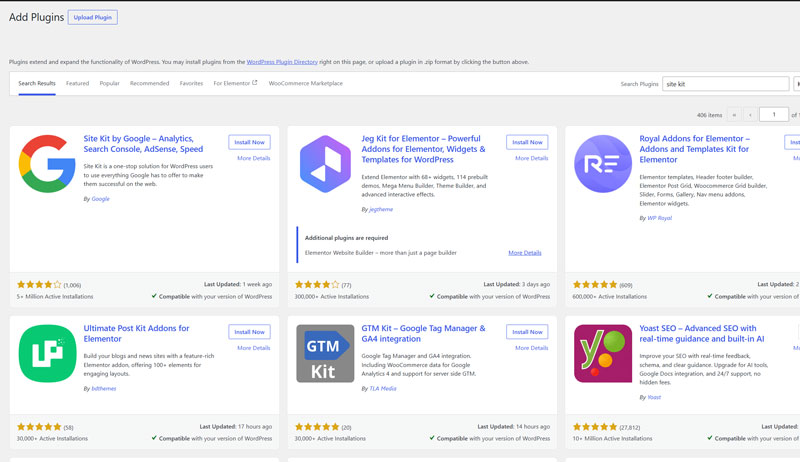Image resolution: width=800 pixels, height=462 pixels.
Task: Open More Details for Elementor Website Builder requirement
Action: click(x=524, y=253)
